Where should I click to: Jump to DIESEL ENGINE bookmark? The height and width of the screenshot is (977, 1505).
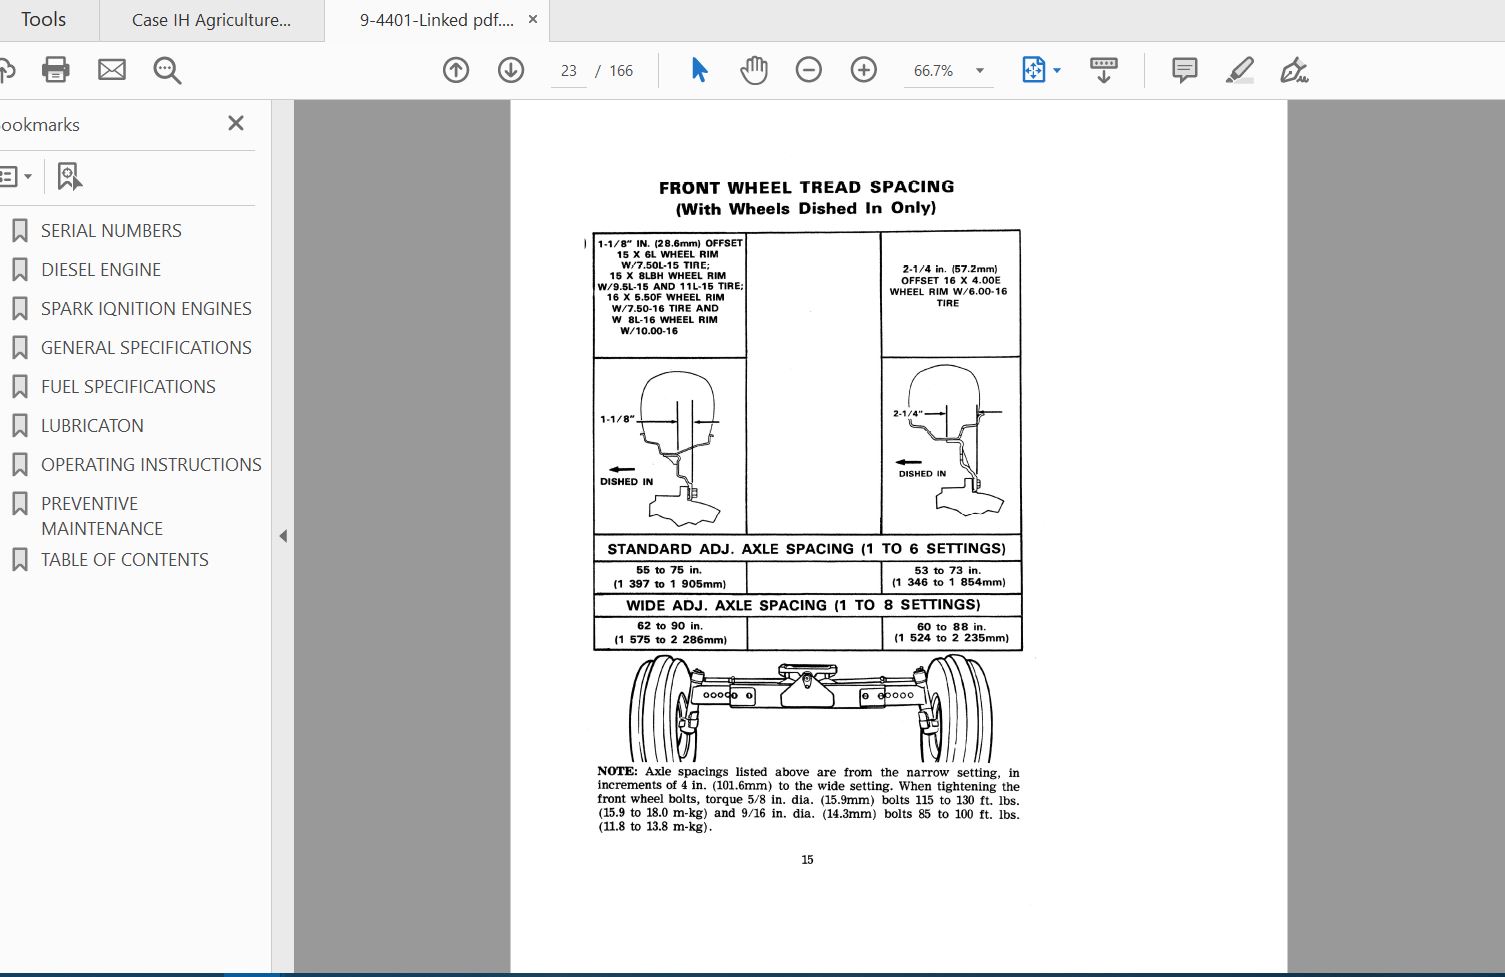point(101,270)
